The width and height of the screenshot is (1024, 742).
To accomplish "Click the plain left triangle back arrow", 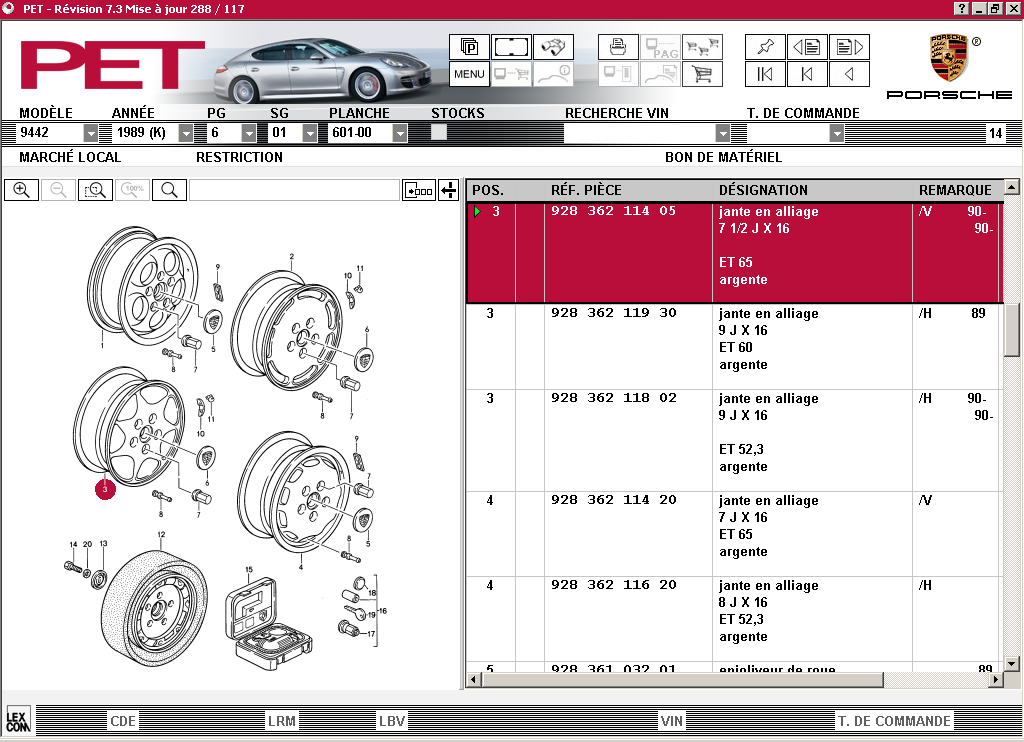I will pos(849,74).
